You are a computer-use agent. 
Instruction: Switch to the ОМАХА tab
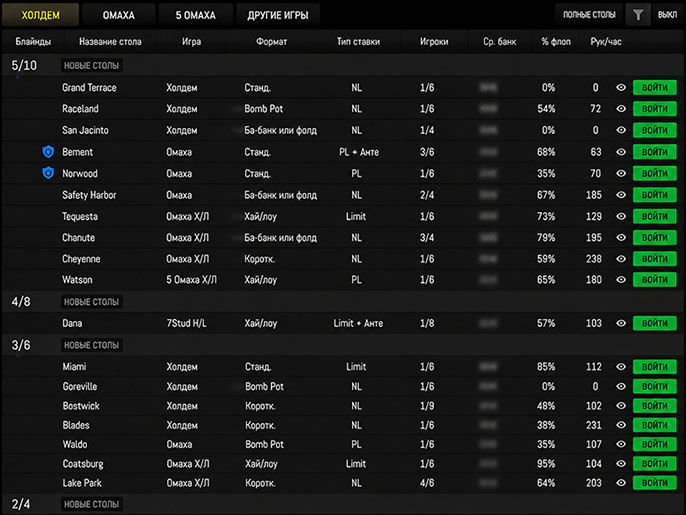click(x=119, y=15)
